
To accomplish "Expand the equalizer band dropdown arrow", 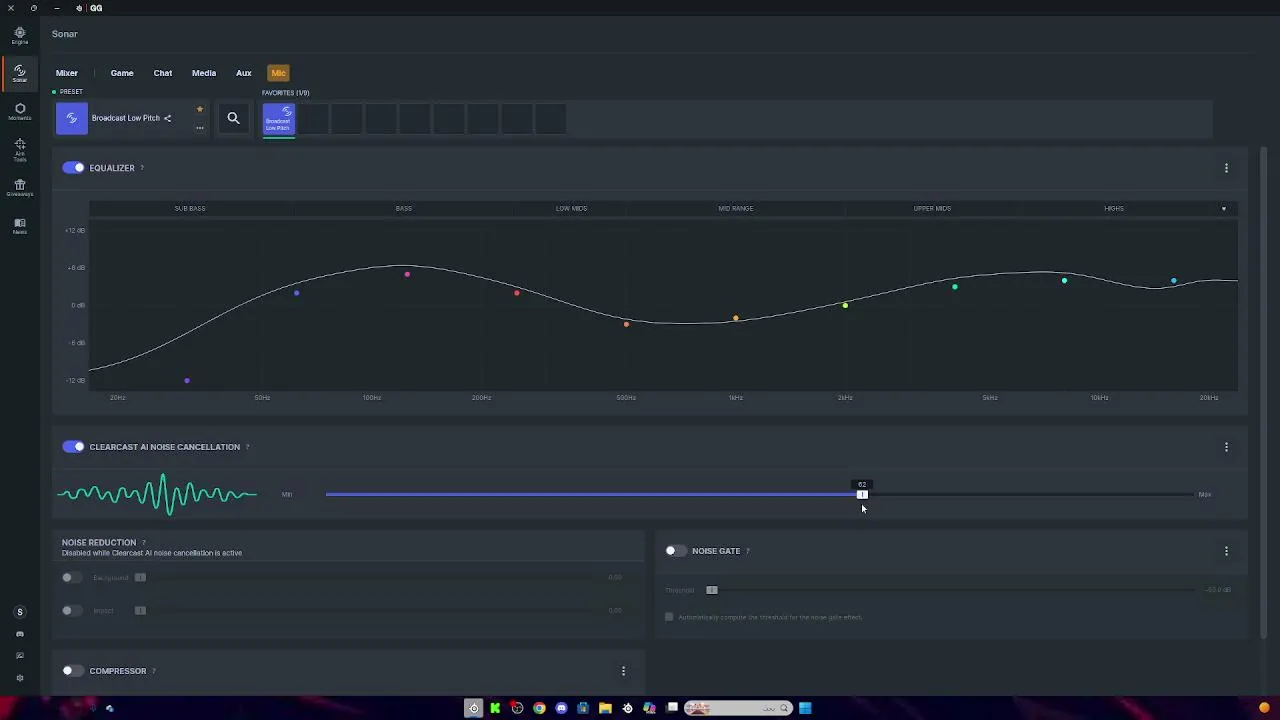I will point(1223,209).
